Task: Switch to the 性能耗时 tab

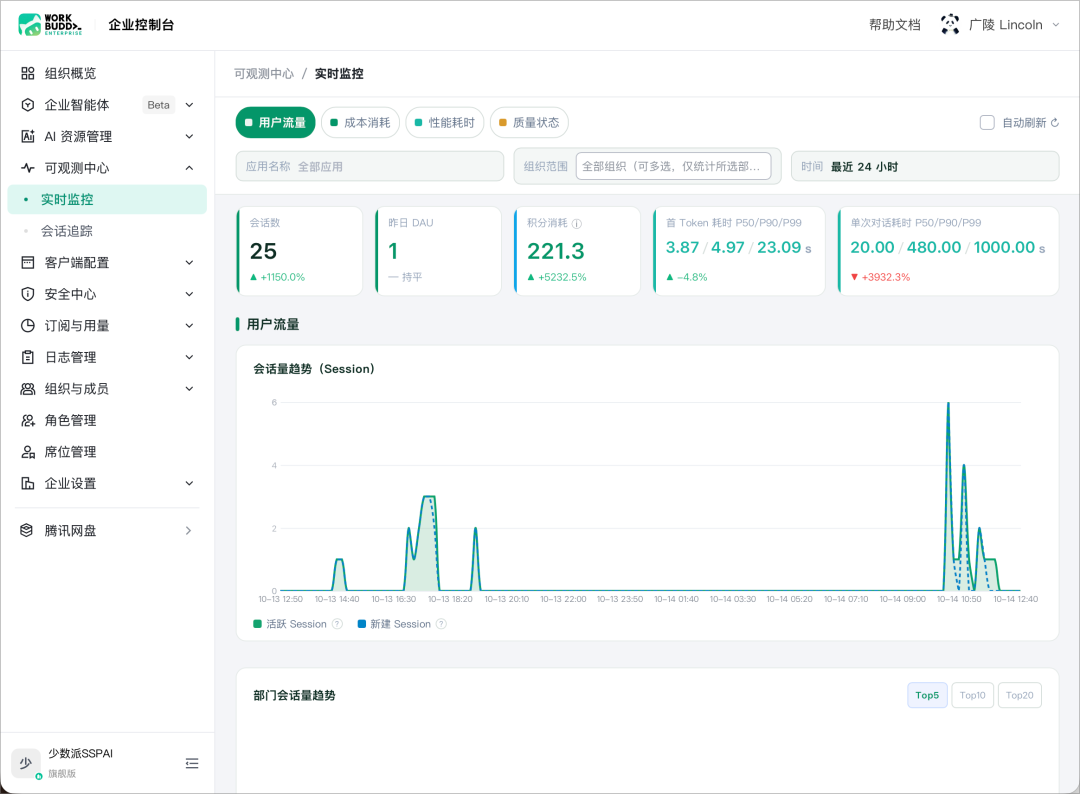Action: click(445, 123)
